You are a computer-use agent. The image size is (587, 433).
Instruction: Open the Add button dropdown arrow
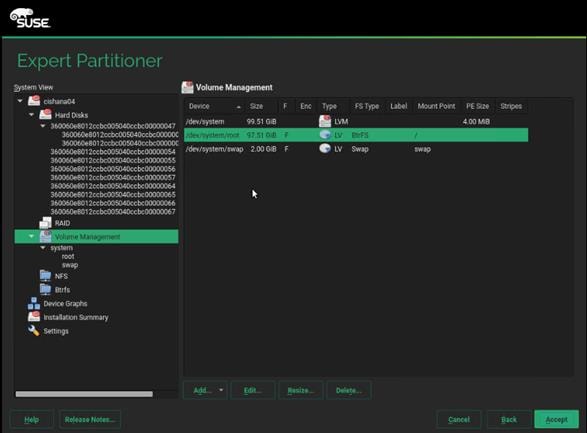[x=221, y=390]
